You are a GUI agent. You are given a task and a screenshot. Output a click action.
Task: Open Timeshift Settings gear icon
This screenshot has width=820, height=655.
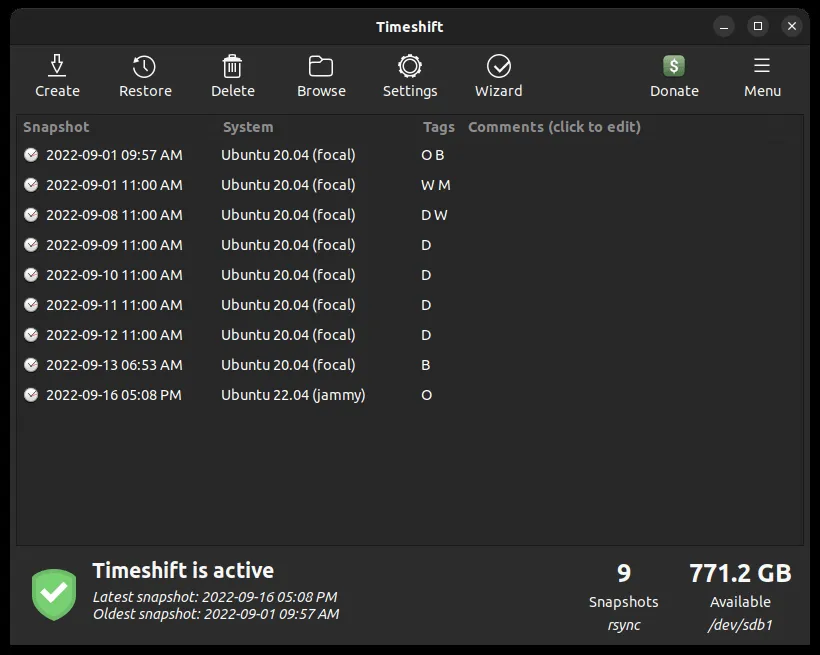(x=409, y=66)
